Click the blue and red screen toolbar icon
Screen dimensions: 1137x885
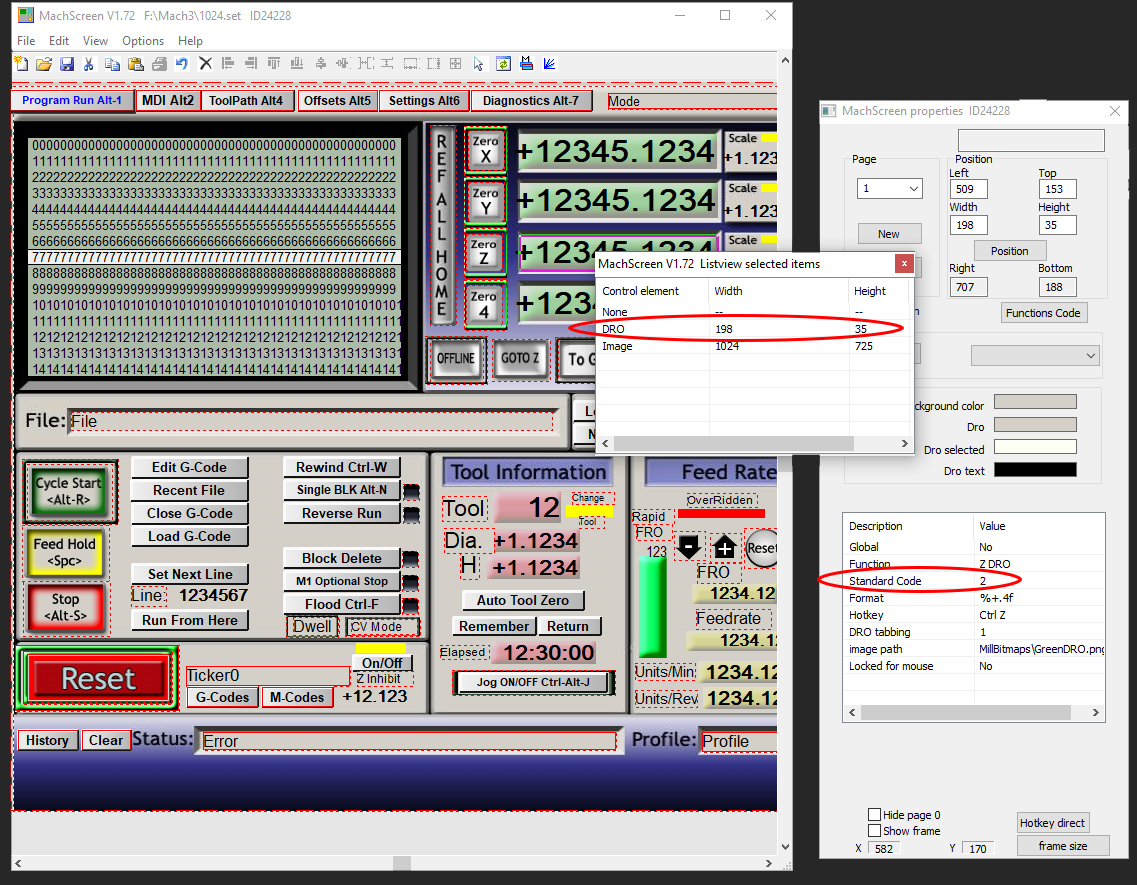(x=526, y=64)
